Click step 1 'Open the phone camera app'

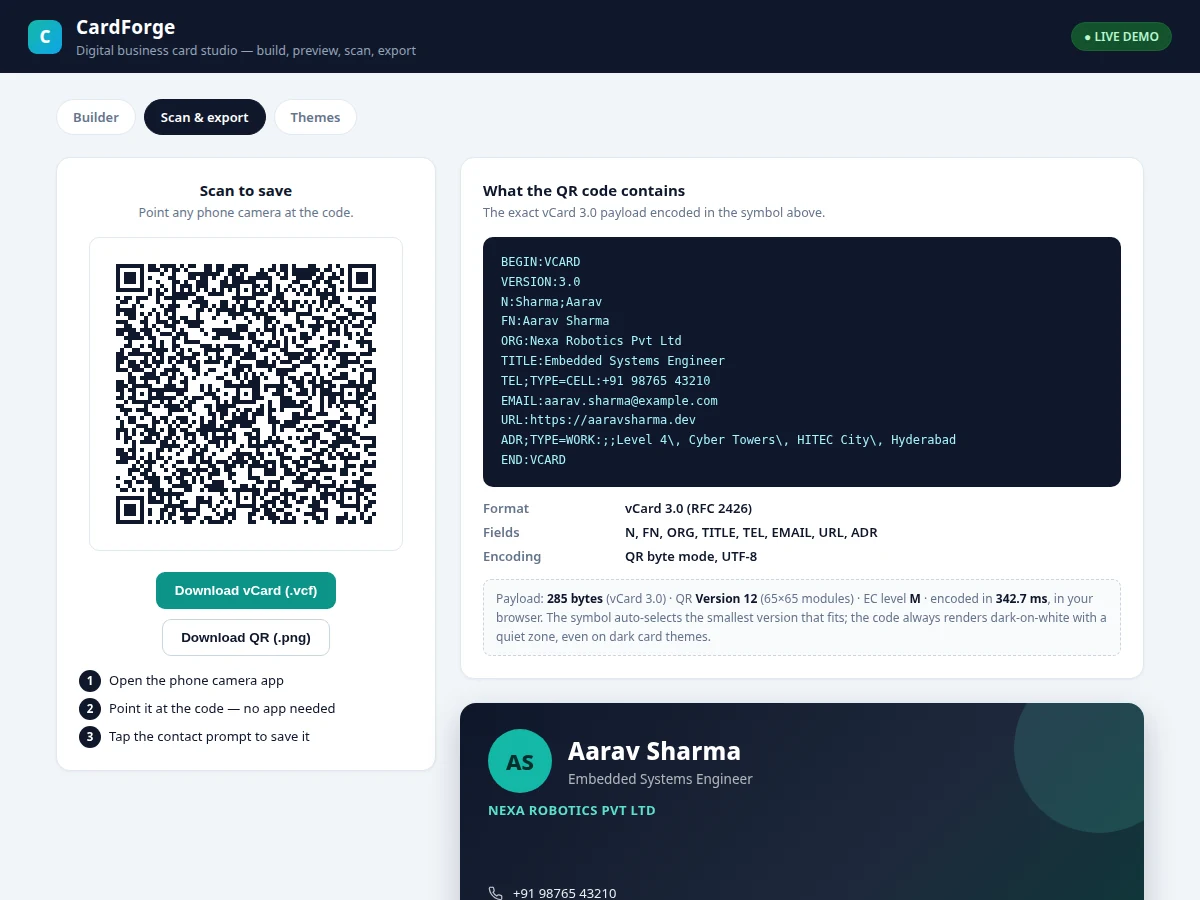point(196,681)
